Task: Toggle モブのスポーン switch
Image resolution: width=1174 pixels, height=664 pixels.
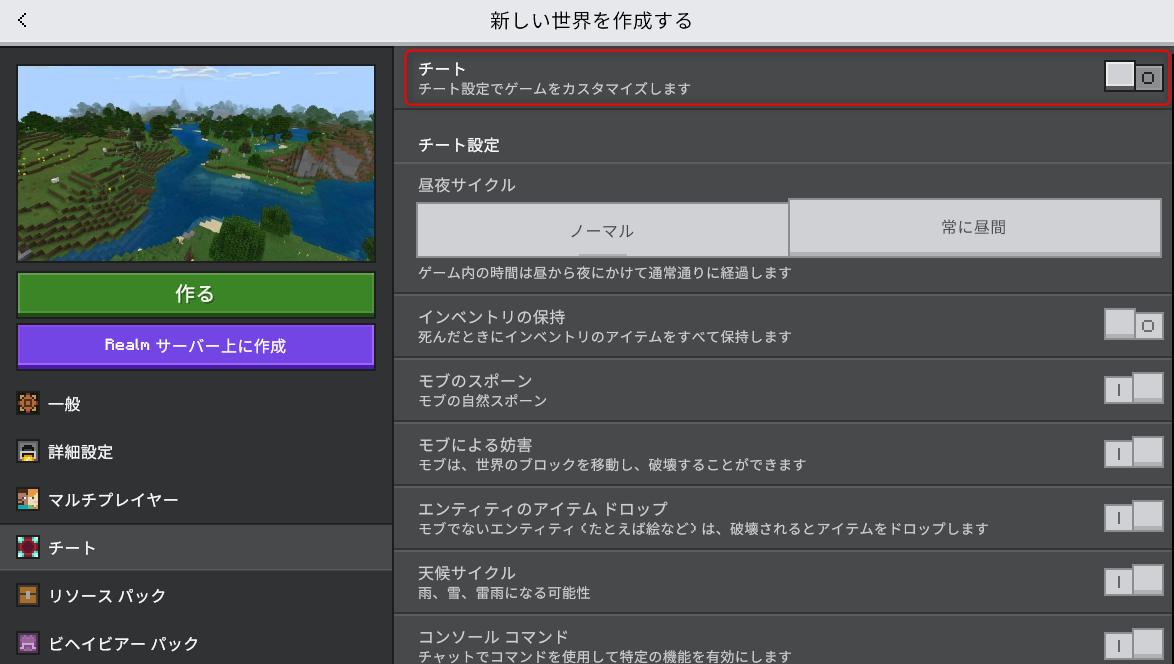Action: click(1134, 389)
